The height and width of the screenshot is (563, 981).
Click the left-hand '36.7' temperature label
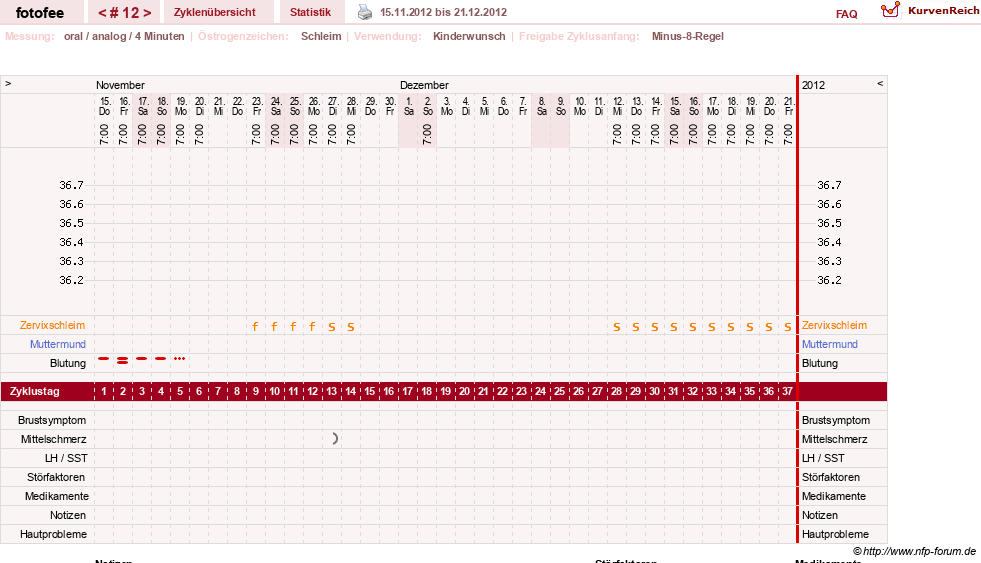[71, 185]
